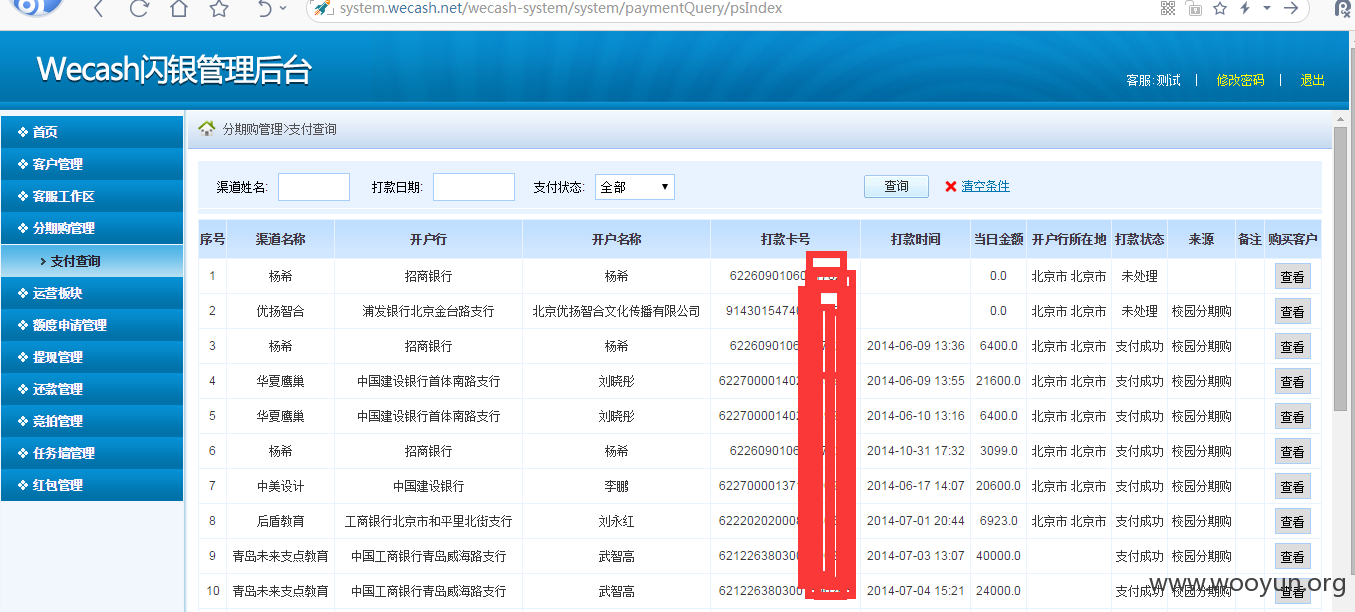The width and height of the screenshot is (1355, 612).
Task: Click the 购买客户 column header
Action: coord(1292,239)
